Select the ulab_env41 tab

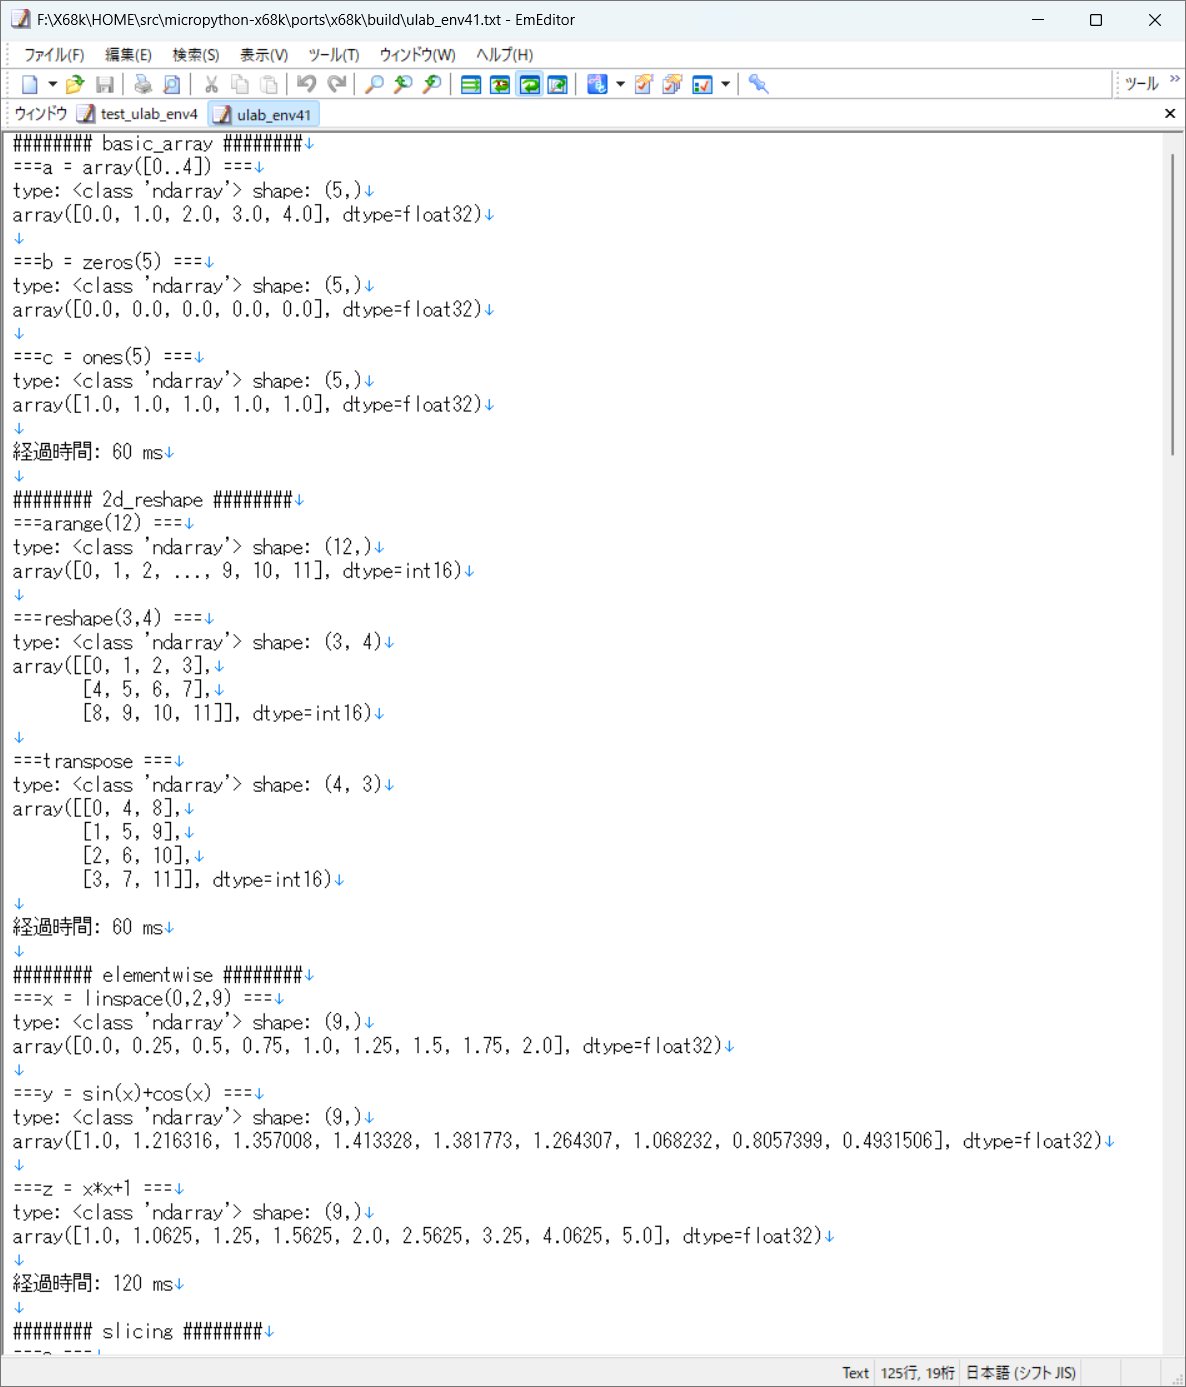(x=263, y=114)
